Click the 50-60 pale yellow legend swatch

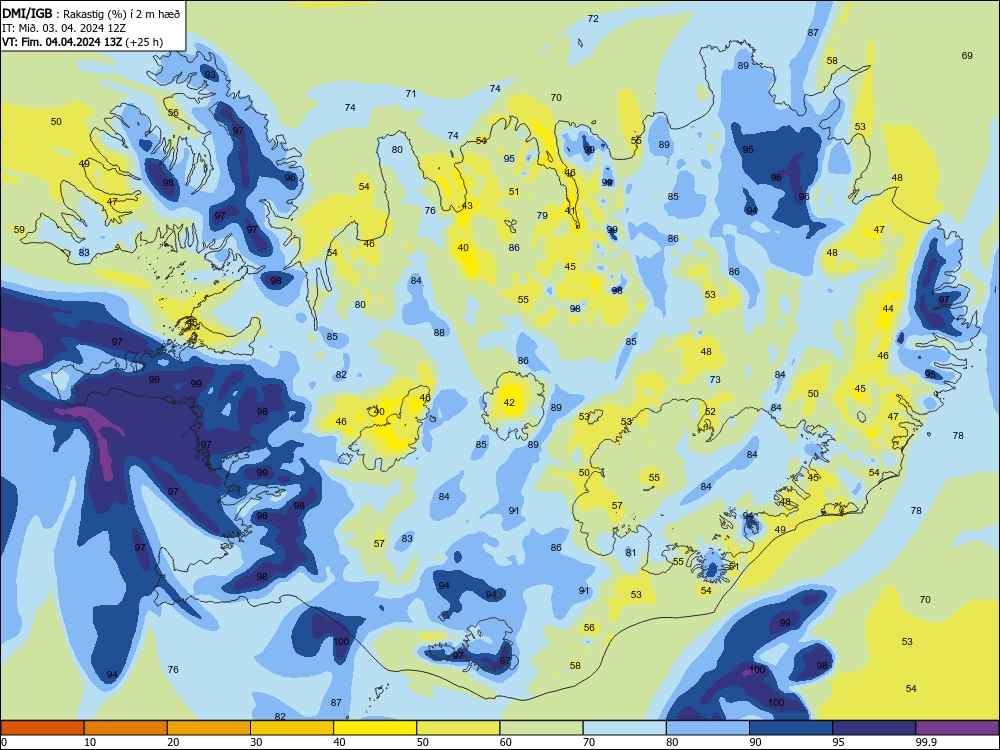pos(458,728)
